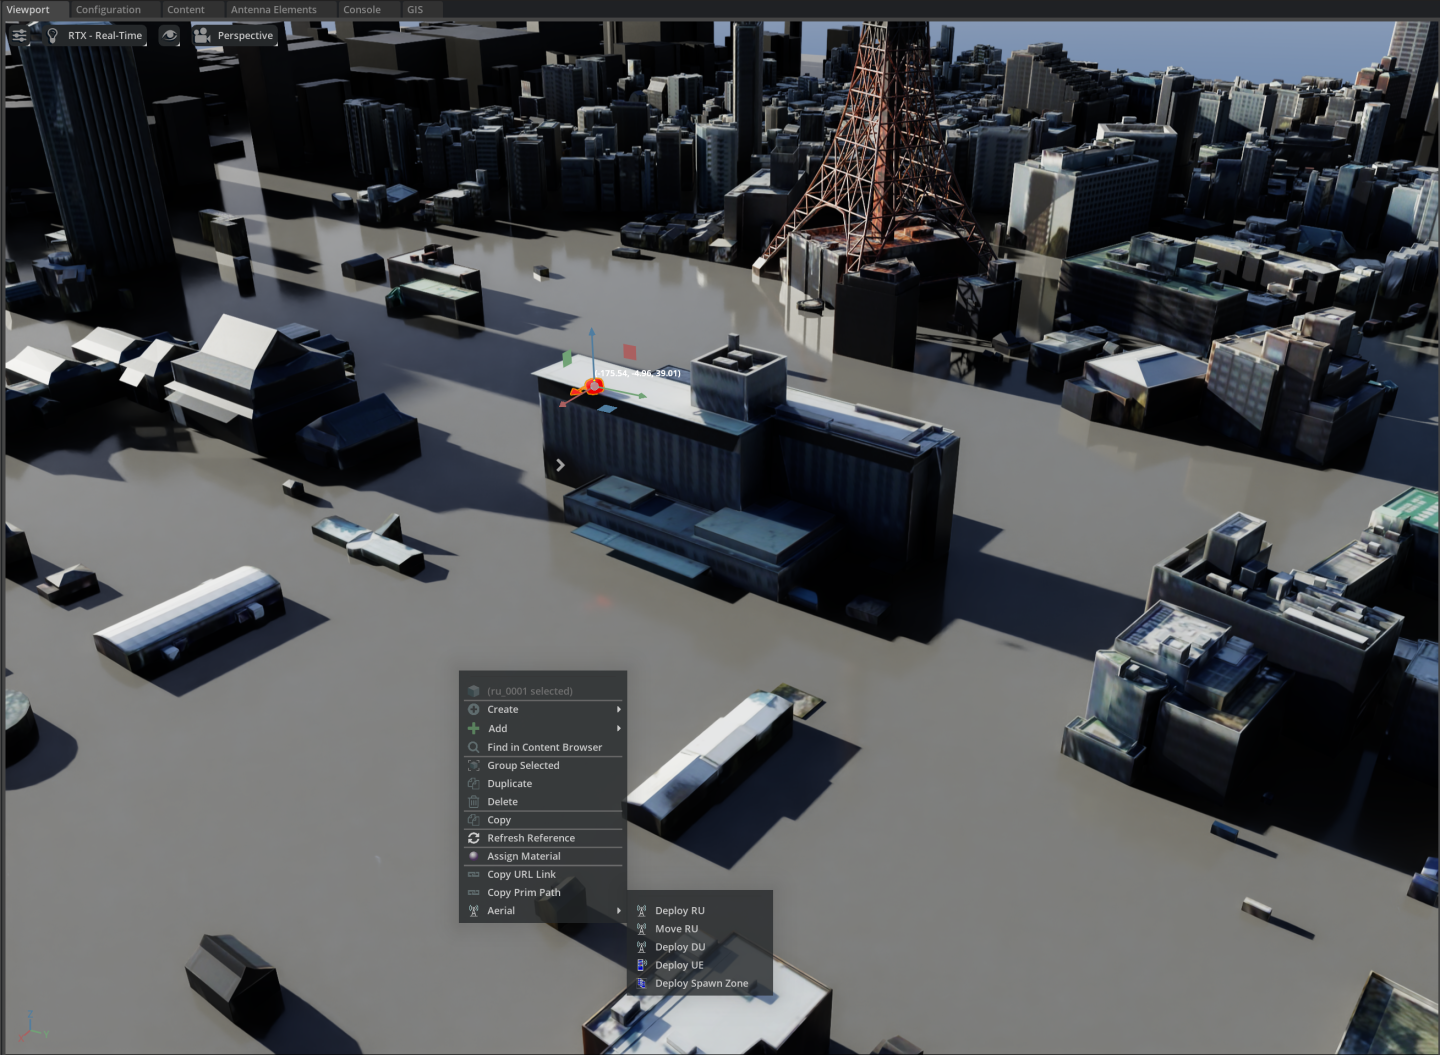Image resolution: width=1440 pixels, height=1055 pixels.
Task: Click the lightbulb renderer icon
Action: [53, 35]
